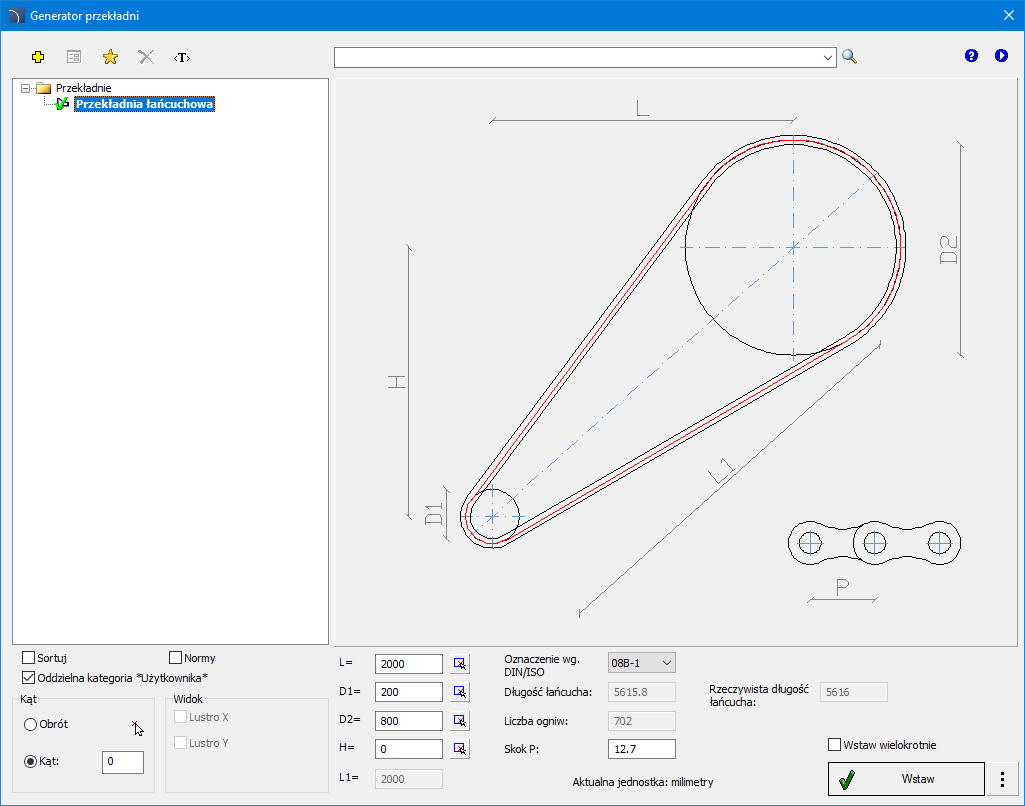Select Przekładnia łańcuchowa tree item
The width and height of the screenshot is (1025, 806).
point(144,104)
